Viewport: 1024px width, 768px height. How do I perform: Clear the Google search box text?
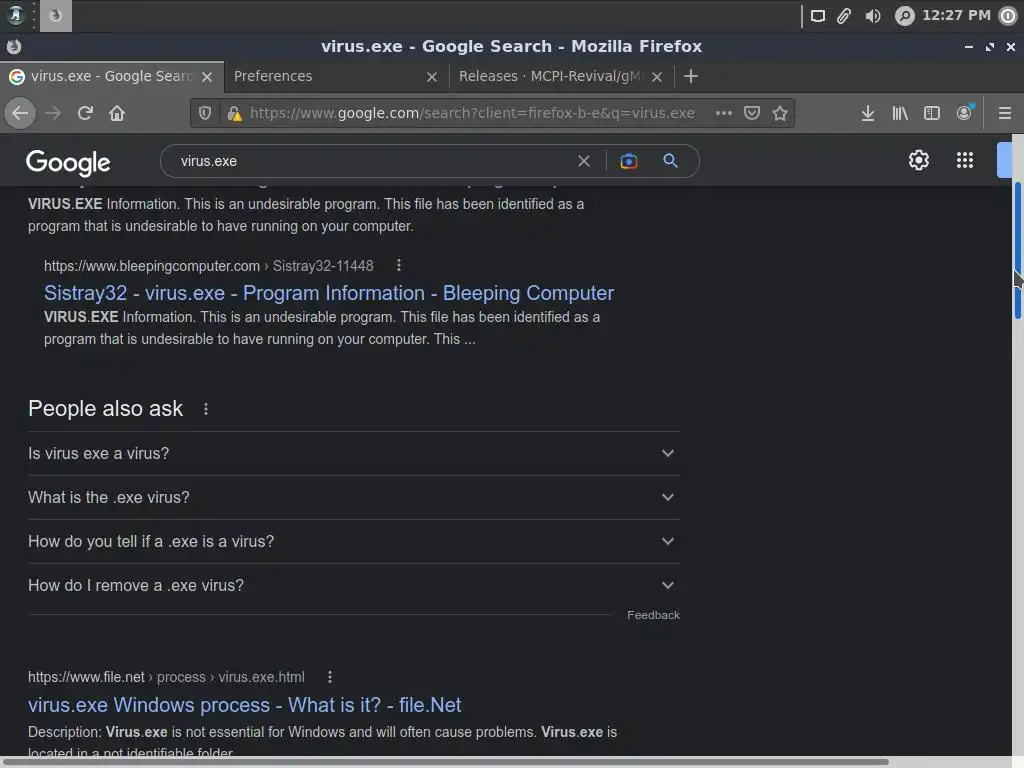[584, 161]
